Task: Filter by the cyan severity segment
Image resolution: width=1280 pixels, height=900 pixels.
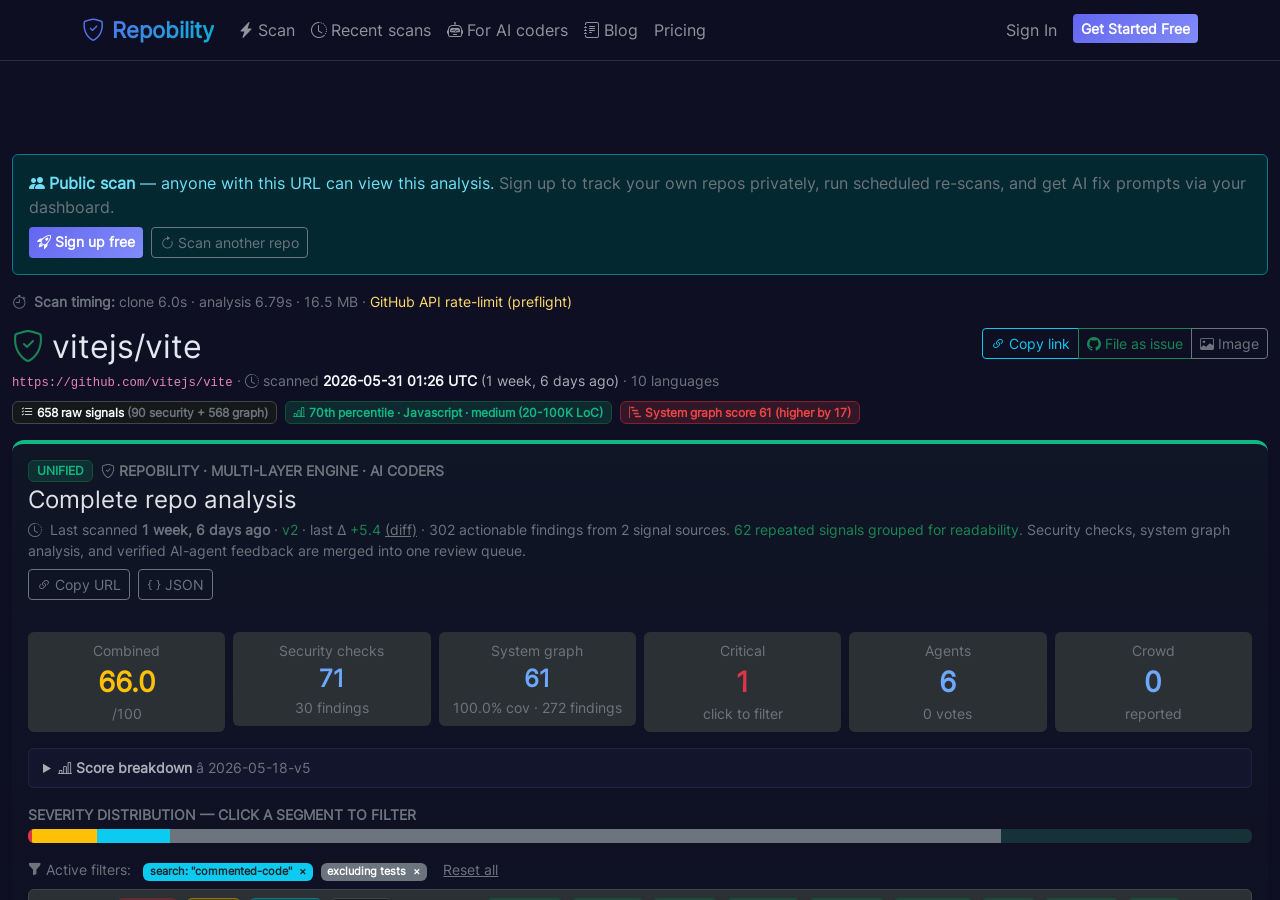Action: [133, 836]
